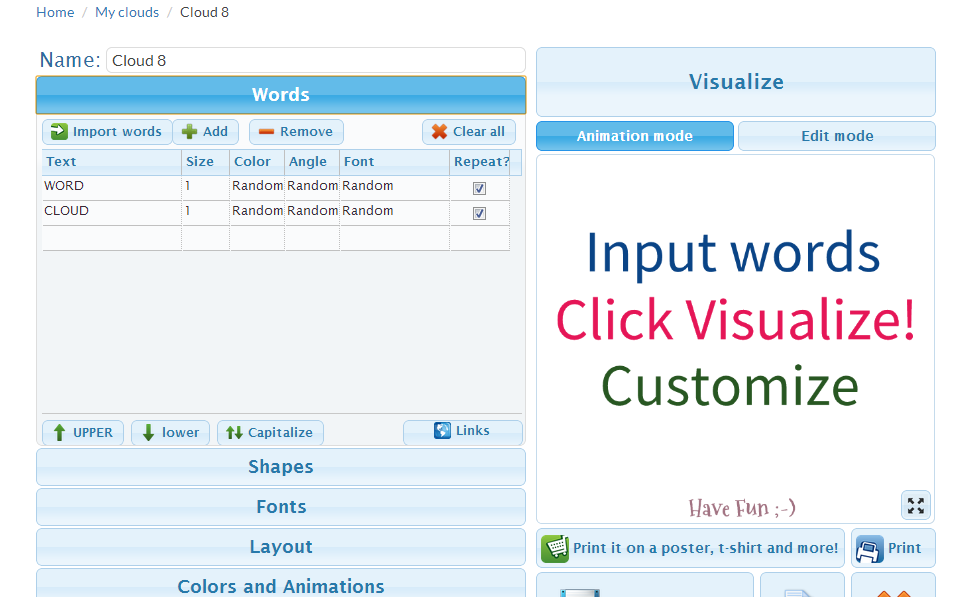Click the blue printer icon

(x=869, y=549)
